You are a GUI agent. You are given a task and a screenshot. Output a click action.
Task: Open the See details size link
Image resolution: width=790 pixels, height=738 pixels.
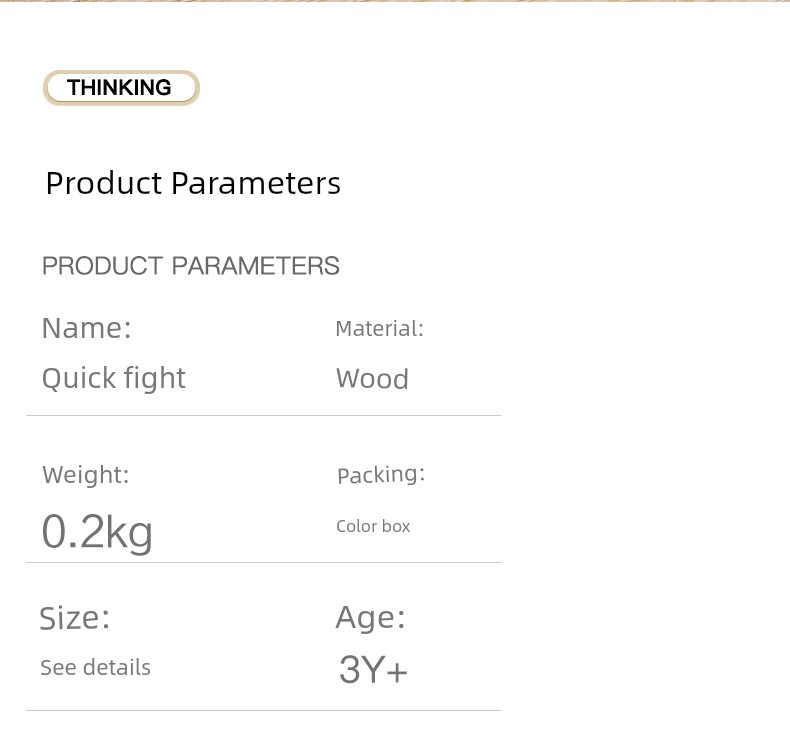(95, 667)
